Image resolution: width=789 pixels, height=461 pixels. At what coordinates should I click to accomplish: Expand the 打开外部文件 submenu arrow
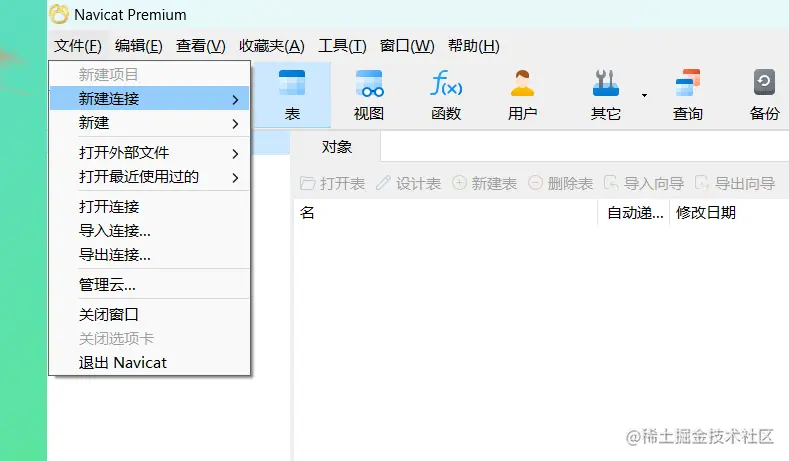[235, 153]
